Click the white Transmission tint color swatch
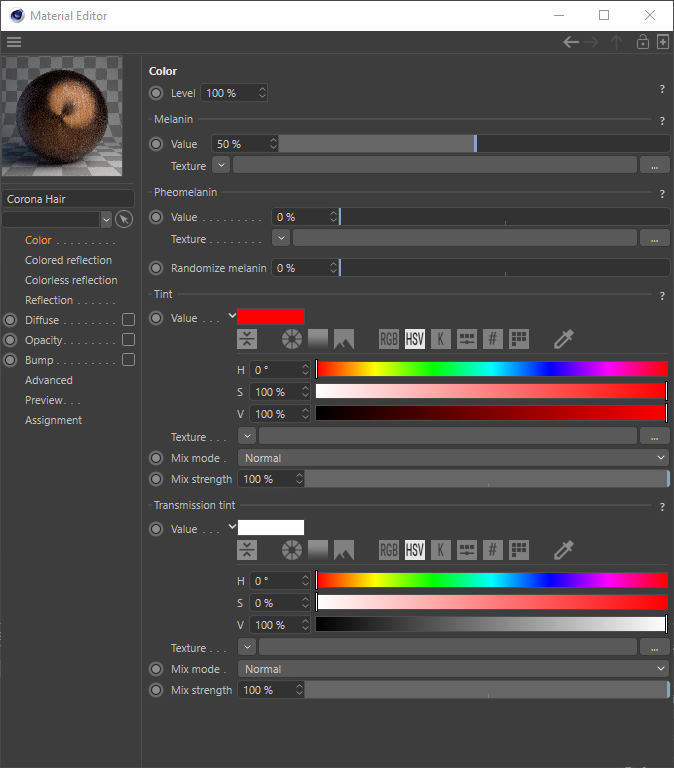Screen dimensions: 674x768 [x=271, y=528]
